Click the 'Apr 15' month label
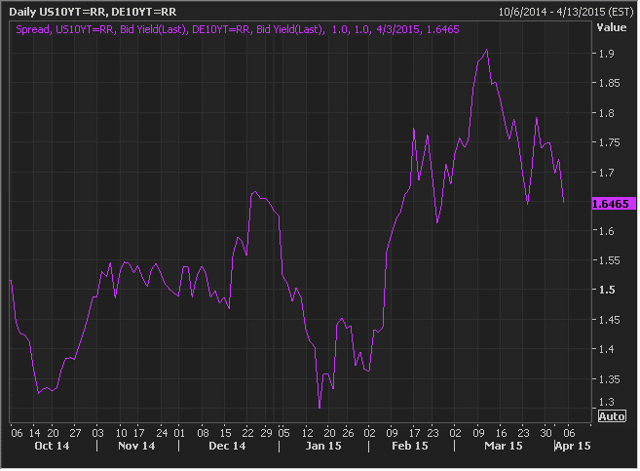This screenshot has height=471, width=640. 574,447
